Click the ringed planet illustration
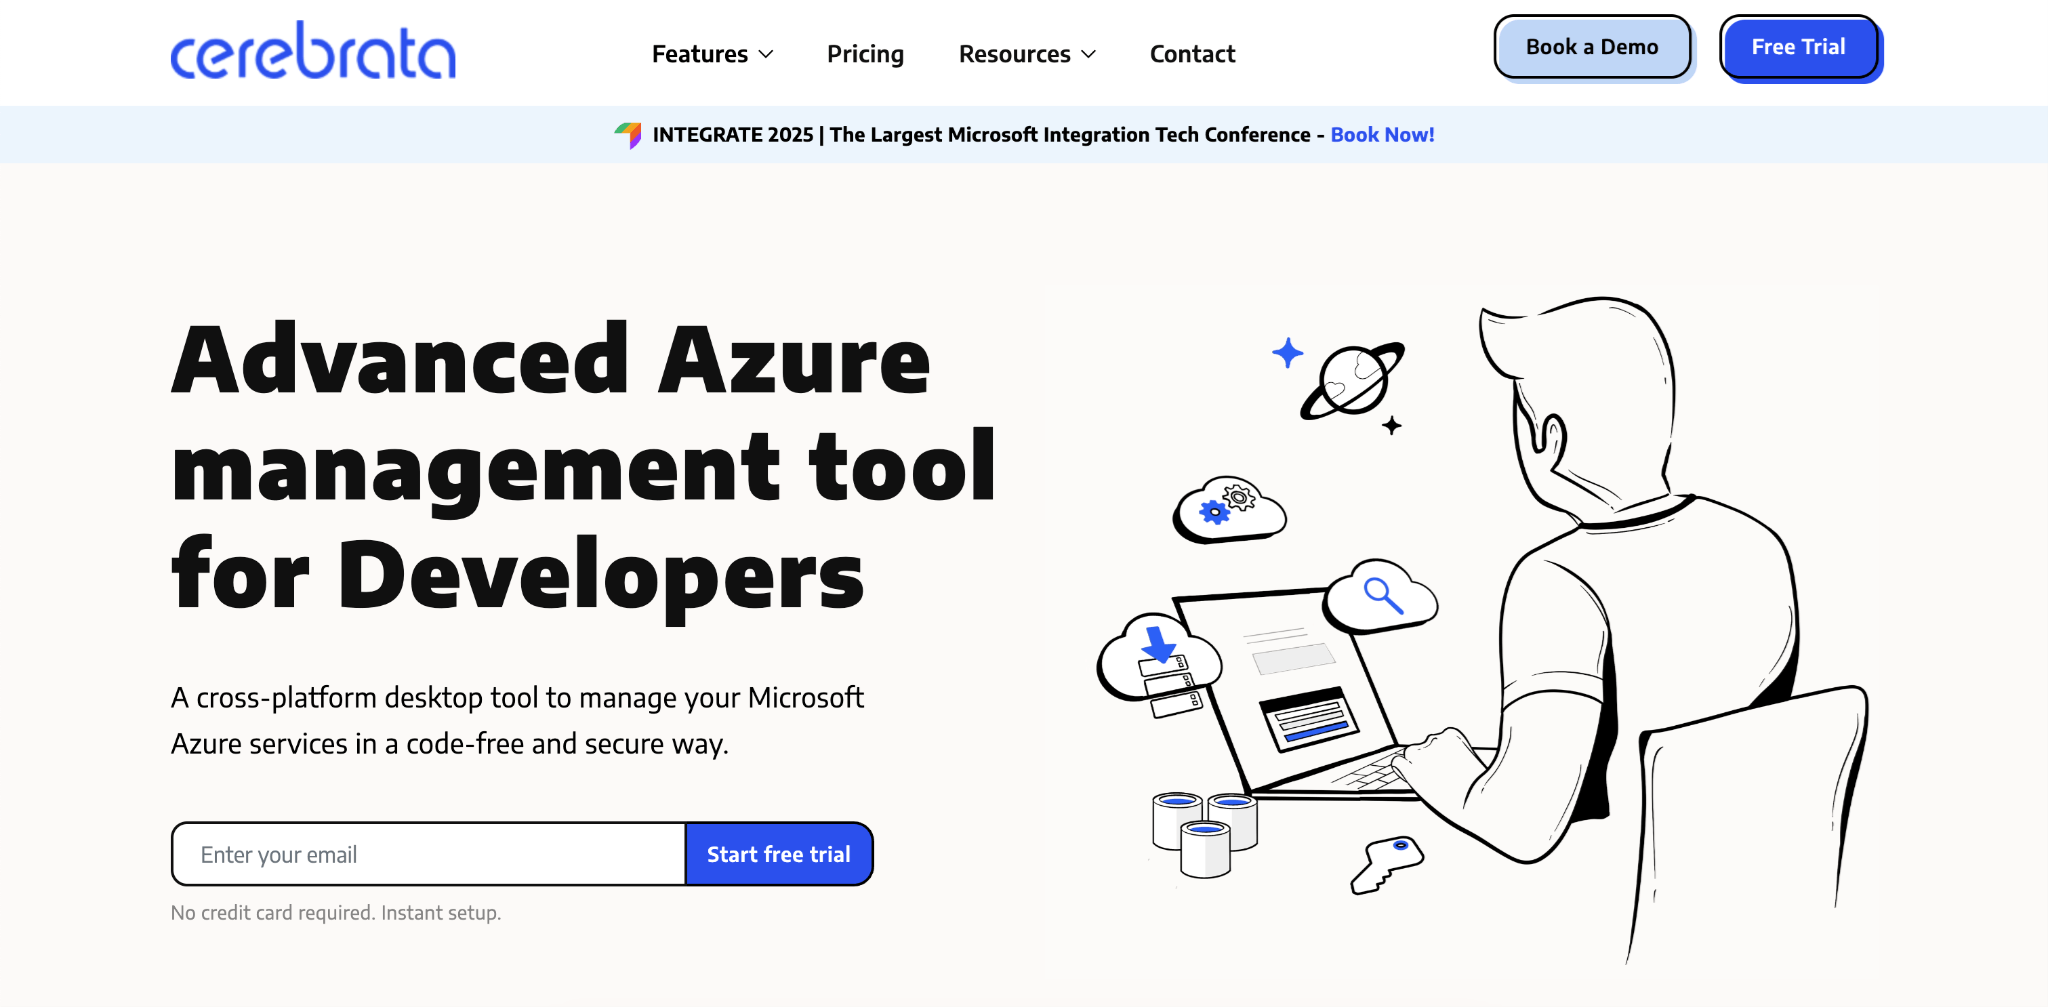The image size is (2048, 1007). [x=1352, y=382]
